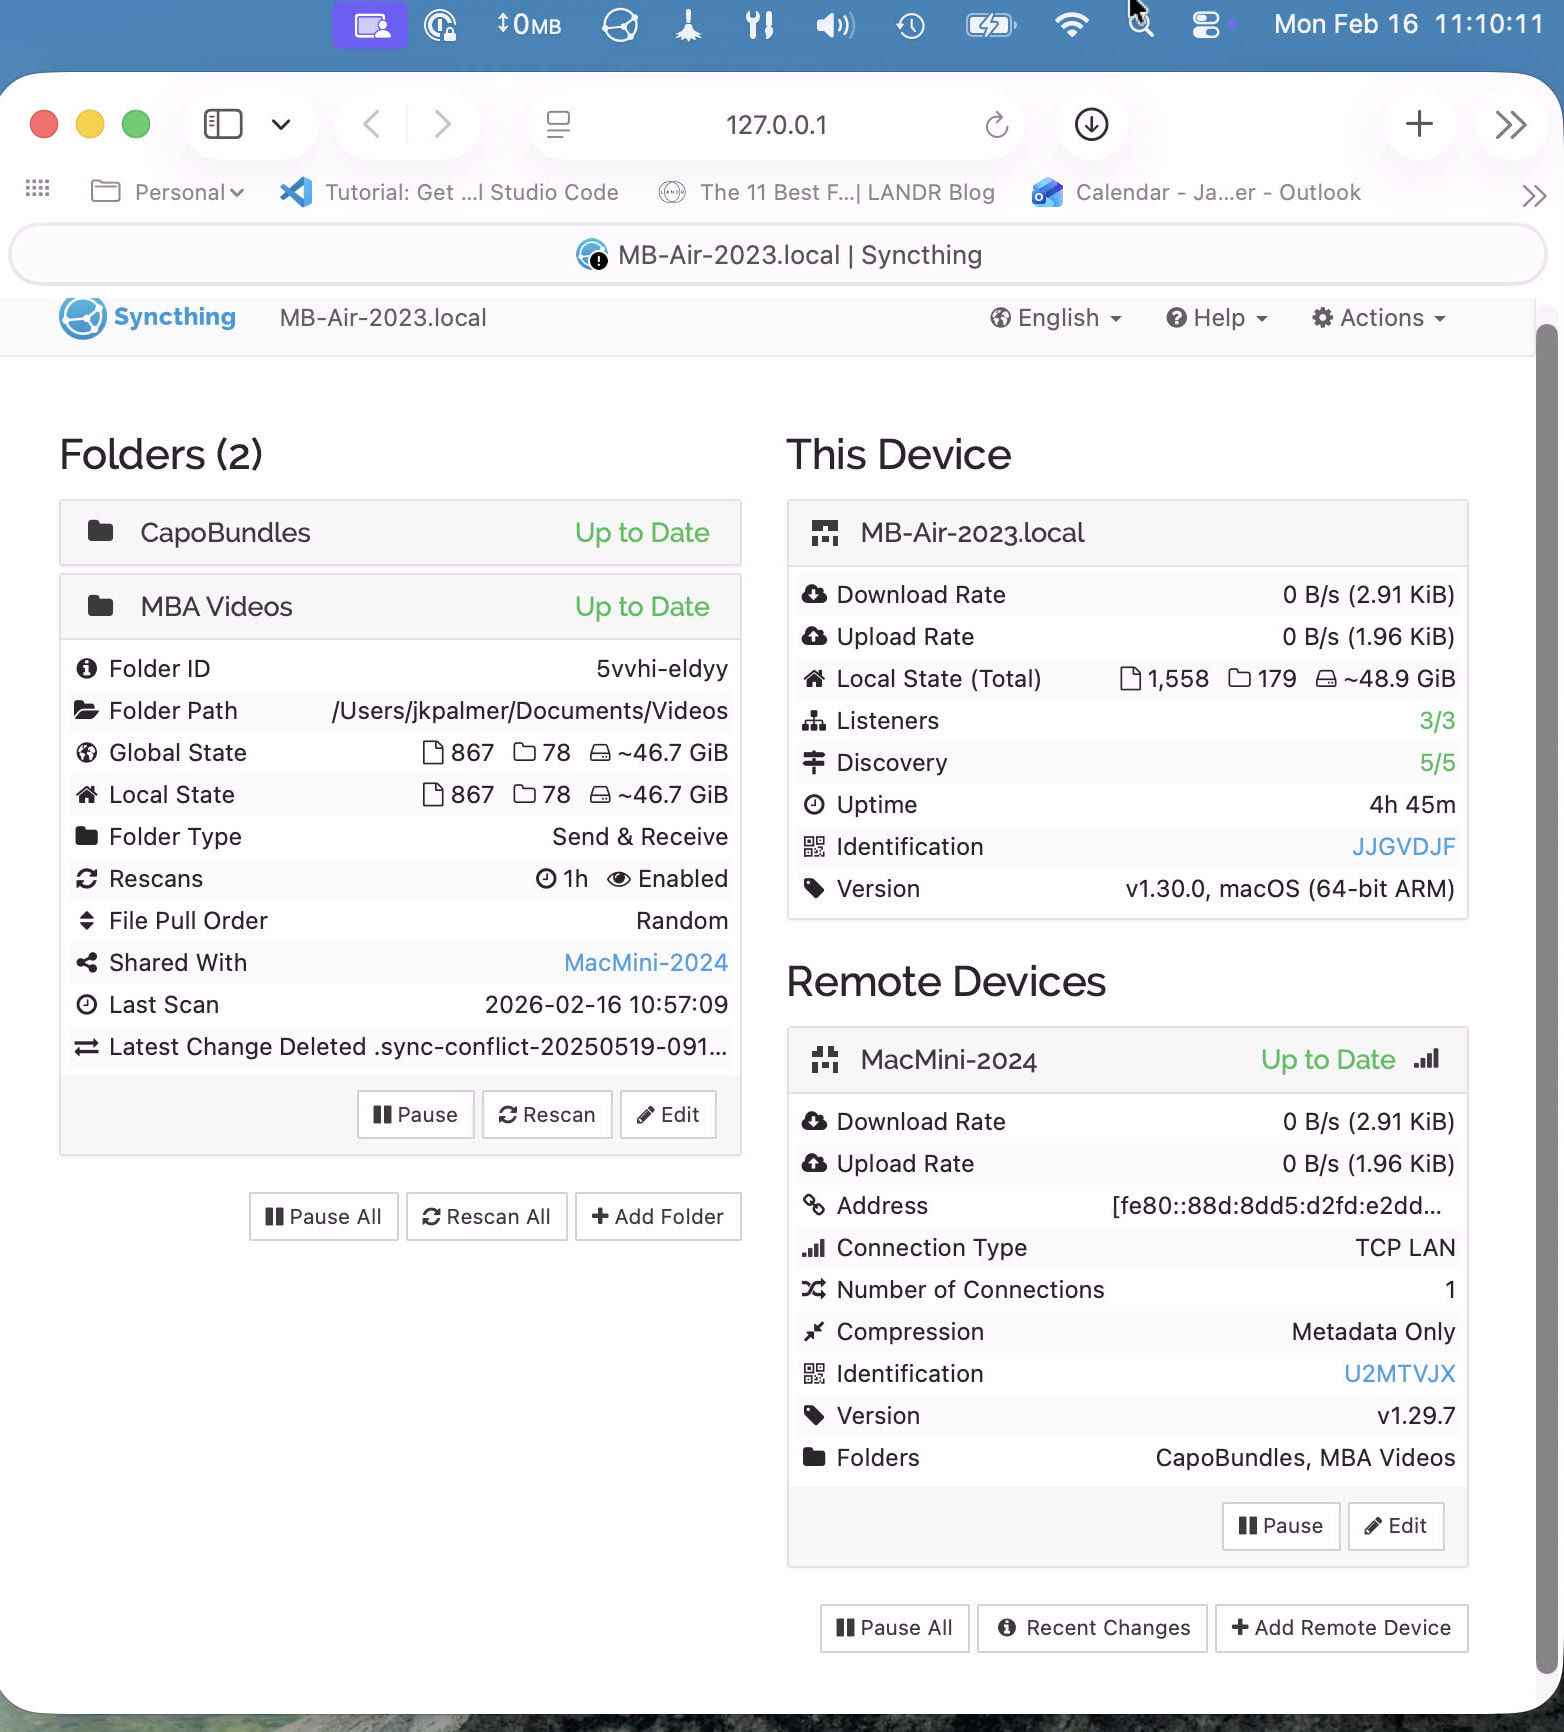Open the Actions dropdown menu

1380,318
